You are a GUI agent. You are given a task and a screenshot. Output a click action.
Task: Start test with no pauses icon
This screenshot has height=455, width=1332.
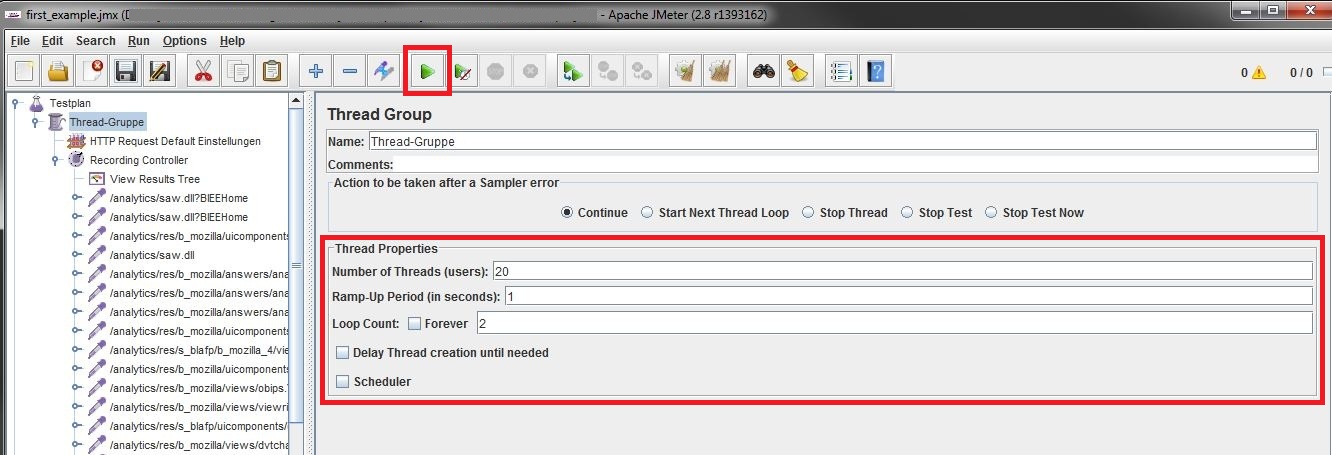coord(462,71)
